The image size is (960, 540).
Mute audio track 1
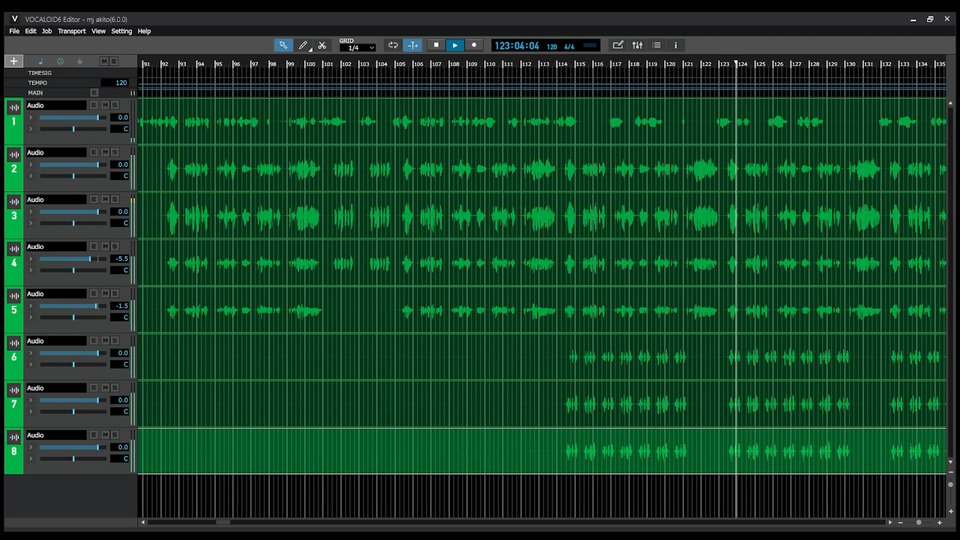tap(104, 105)
